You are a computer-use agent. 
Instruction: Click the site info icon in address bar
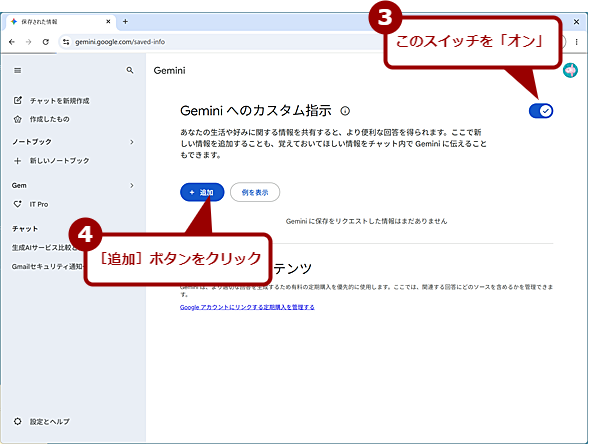[66, 42]
